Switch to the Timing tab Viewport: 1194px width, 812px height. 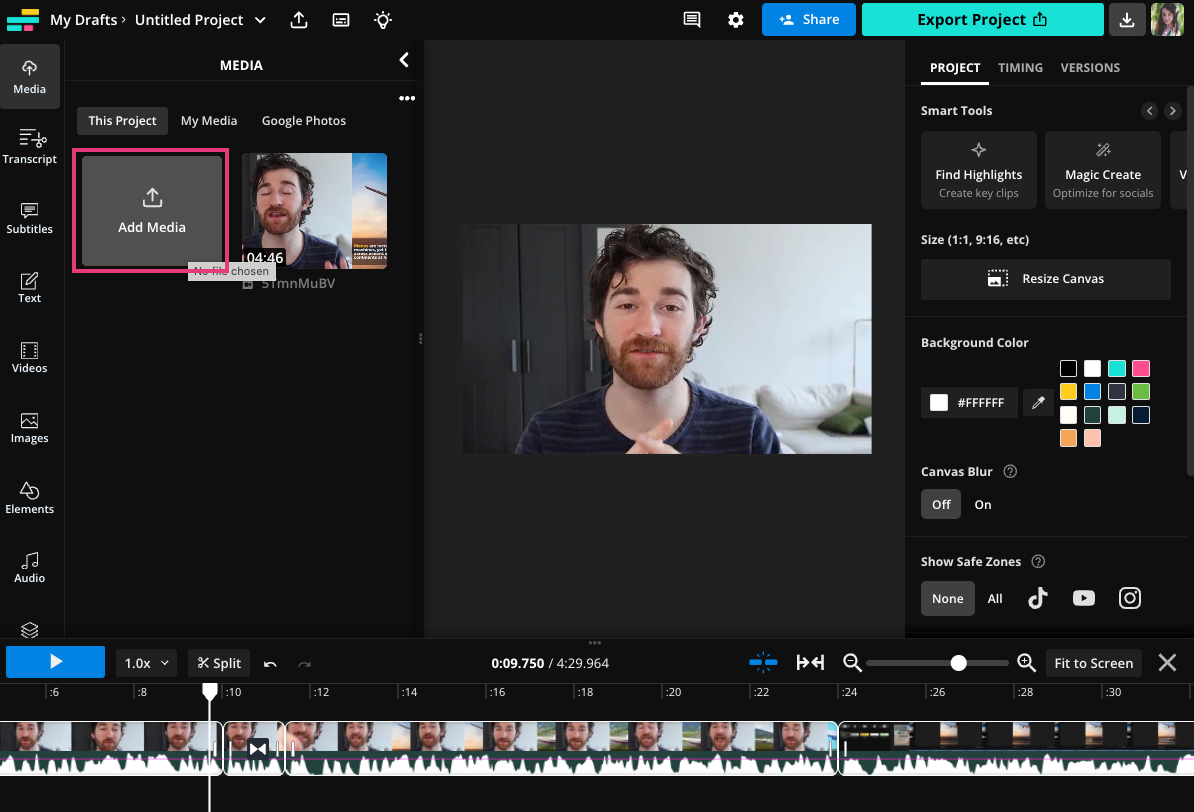(x=1020, y=67)
